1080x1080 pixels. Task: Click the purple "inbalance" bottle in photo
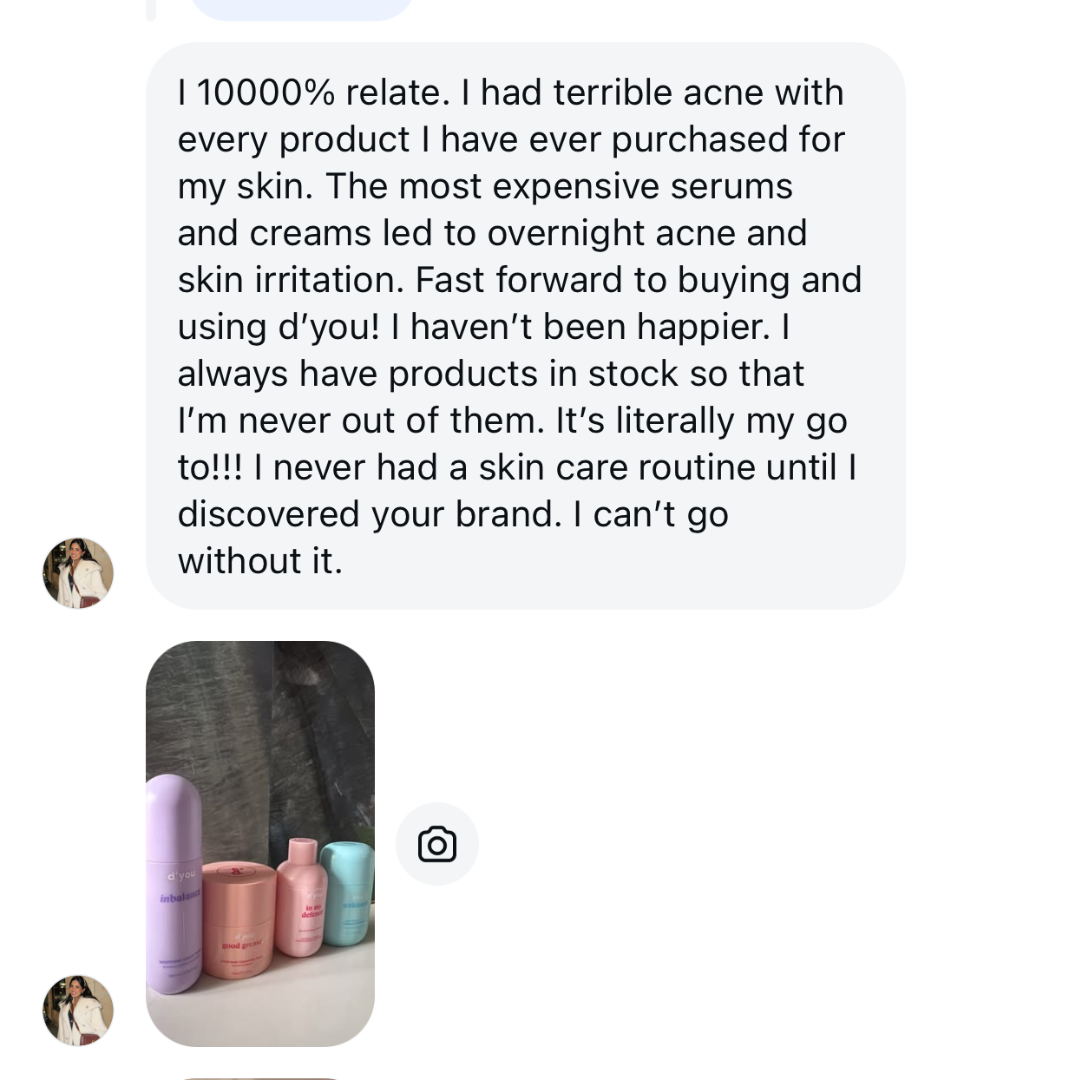click(174, 884)
